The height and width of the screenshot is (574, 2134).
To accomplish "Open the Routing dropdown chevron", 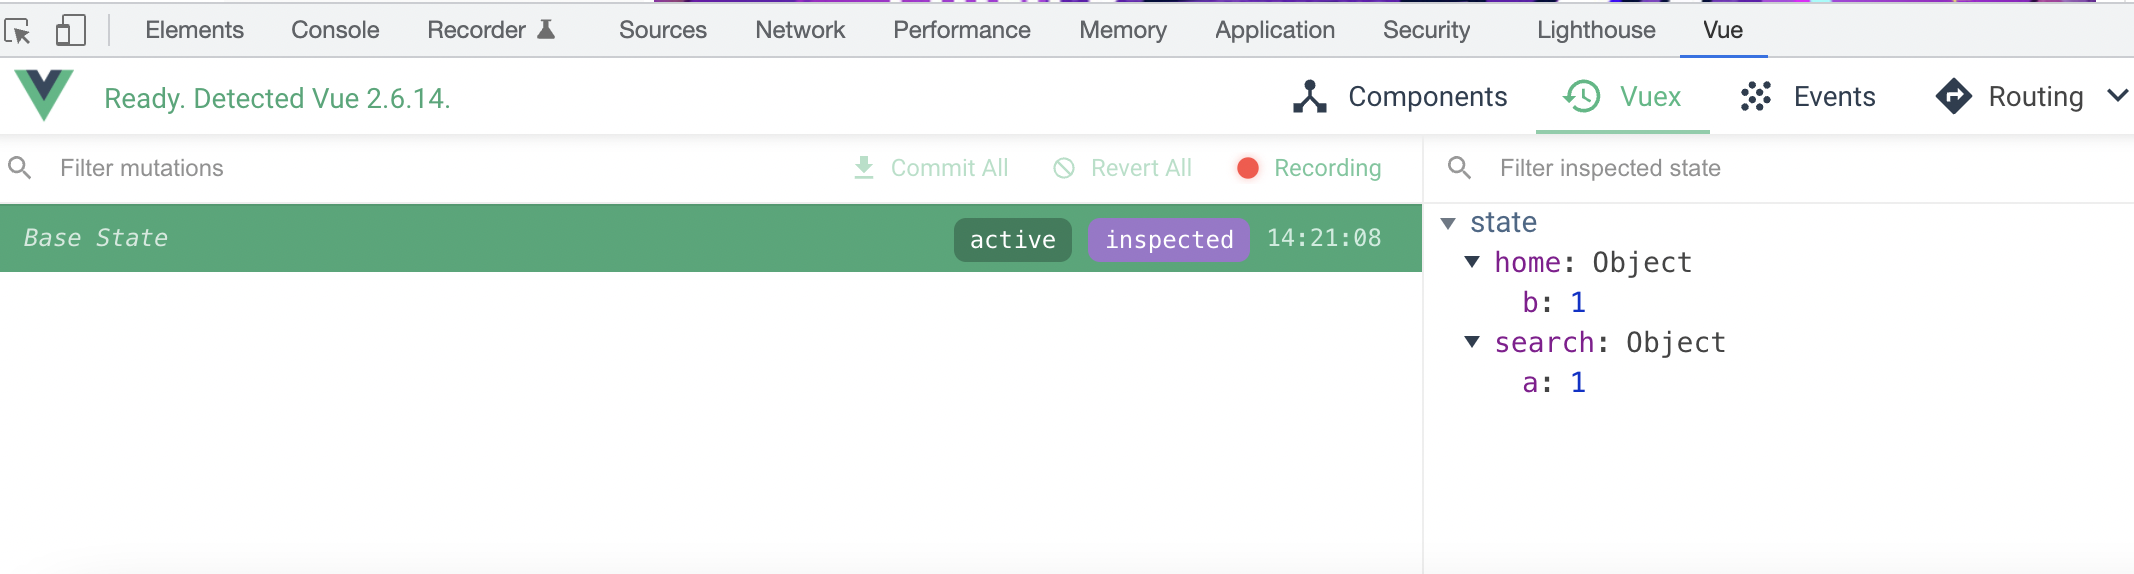I will (2117, 96).
